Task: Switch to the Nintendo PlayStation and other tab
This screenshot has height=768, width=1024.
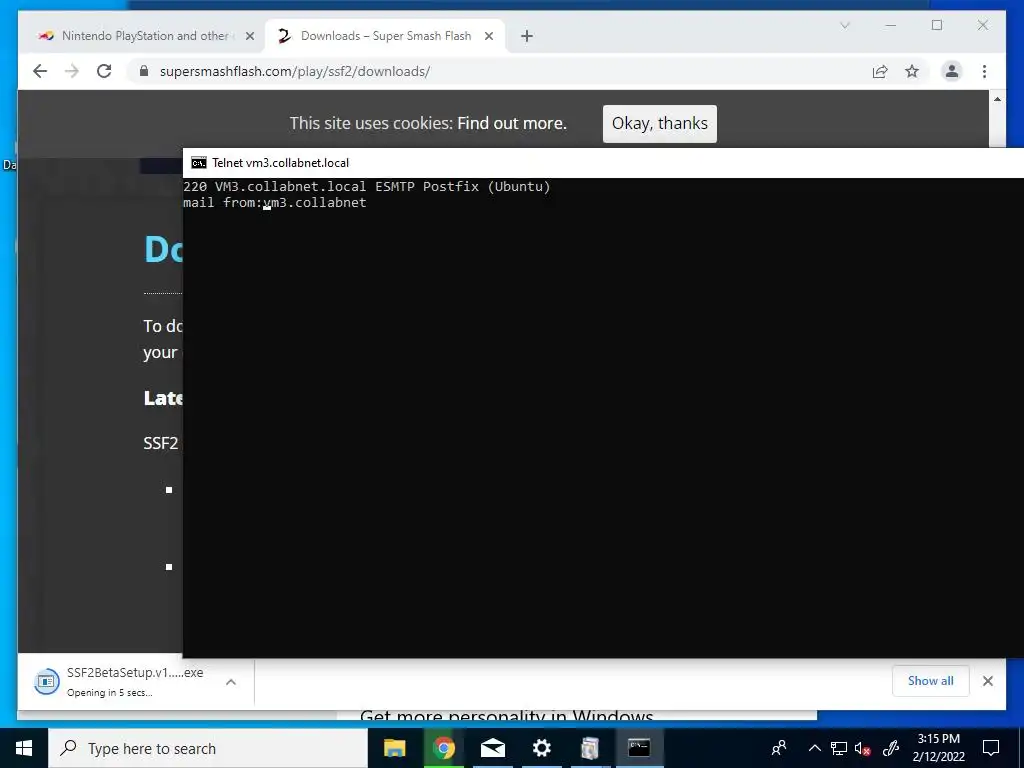Action: pos(143,36)
